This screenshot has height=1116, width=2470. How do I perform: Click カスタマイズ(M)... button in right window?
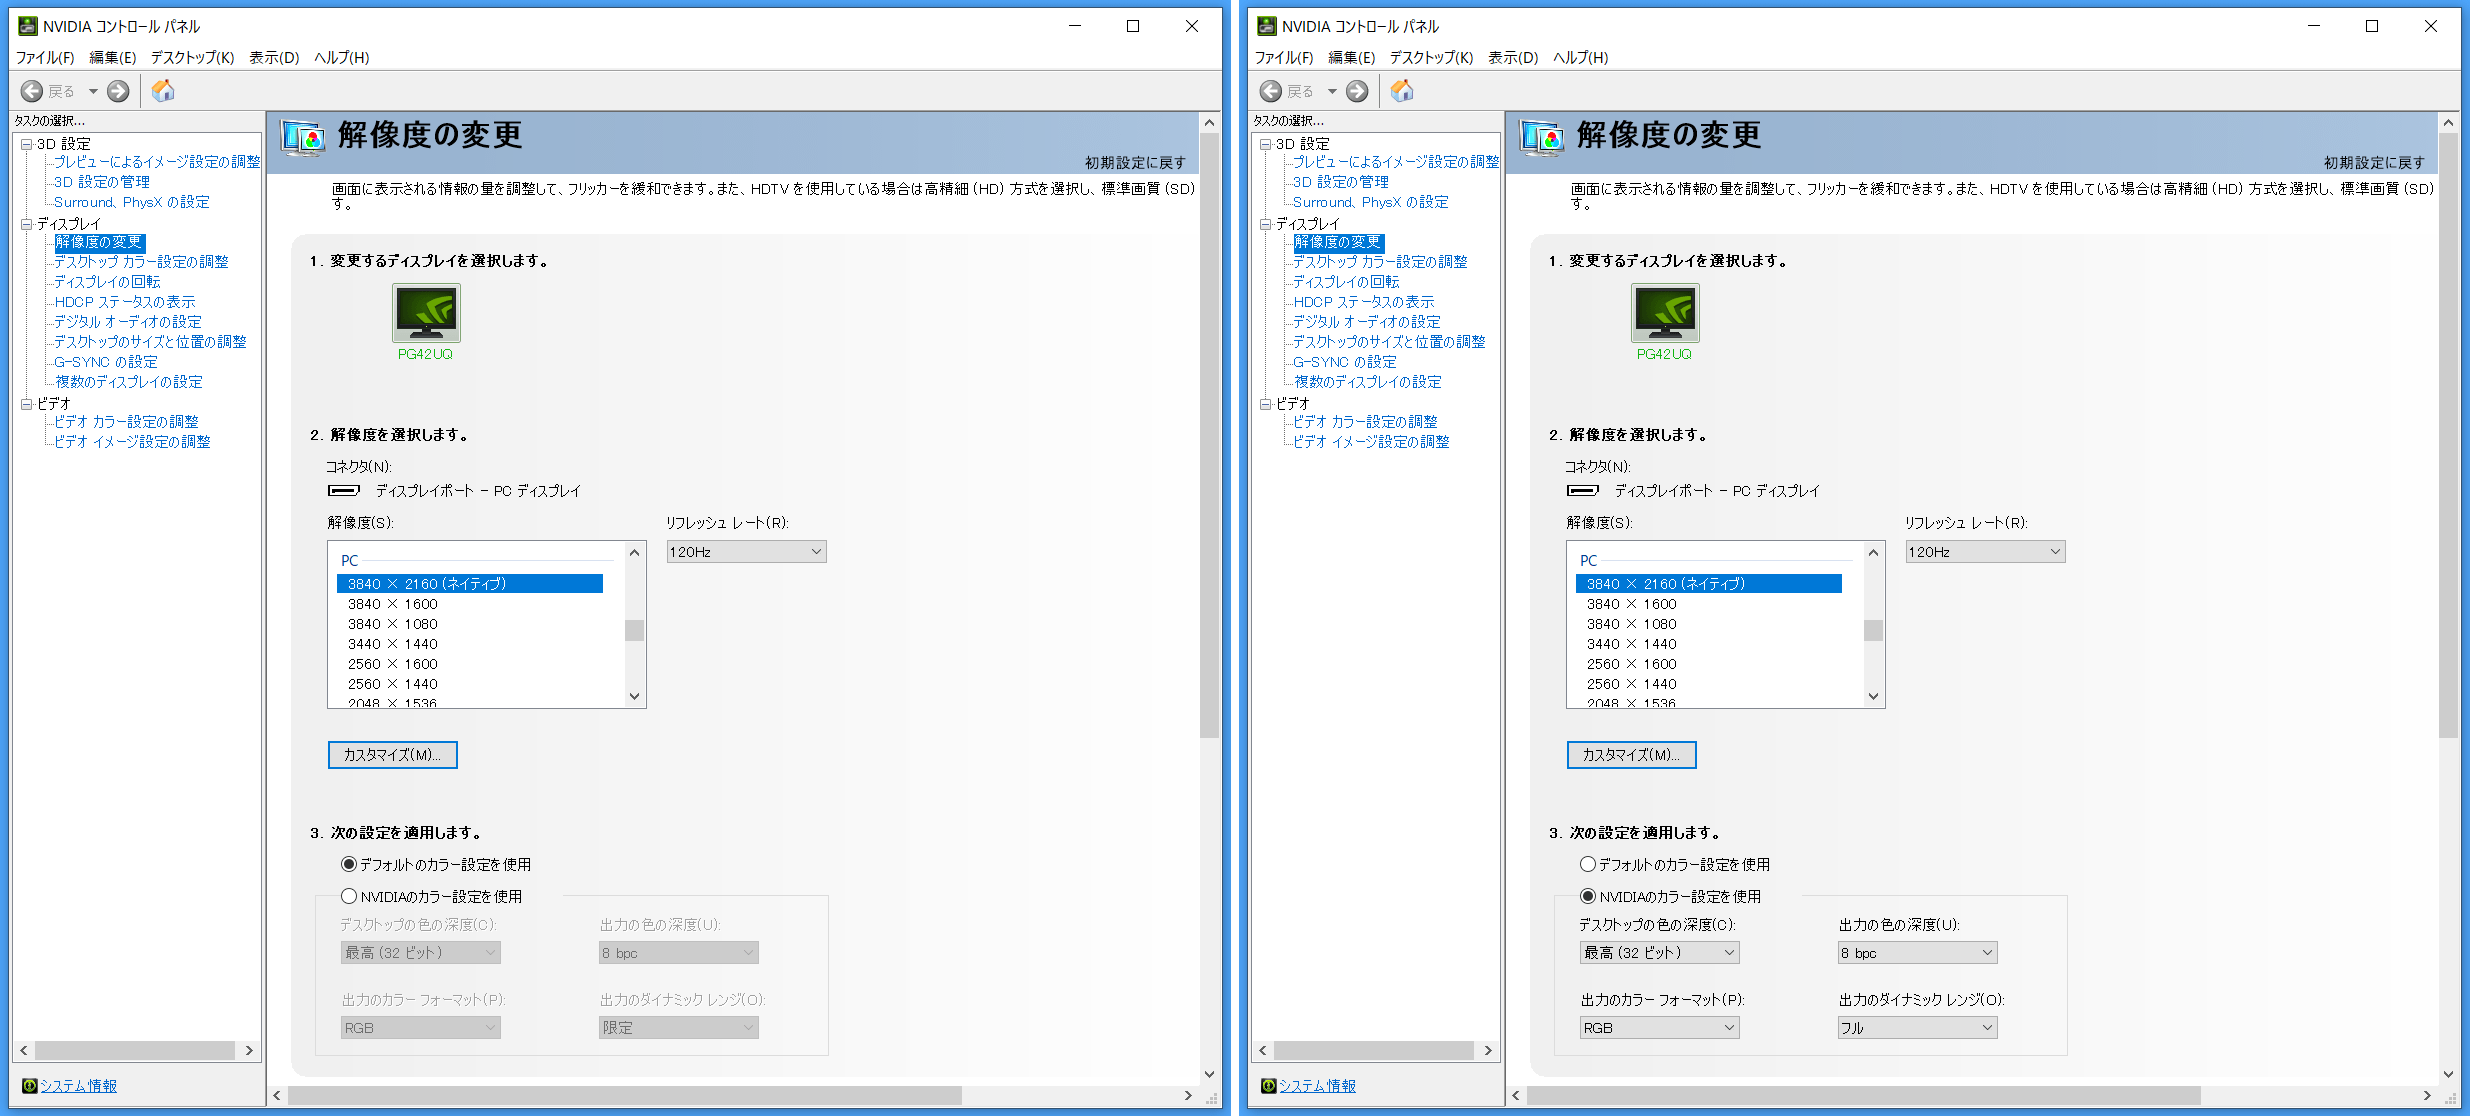(x=1632, y=755)
